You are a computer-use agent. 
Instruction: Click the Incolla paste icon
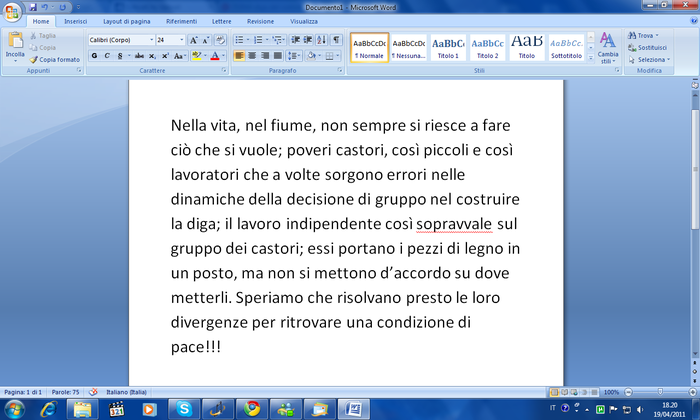pyautogui.click(x=16, y=41)
